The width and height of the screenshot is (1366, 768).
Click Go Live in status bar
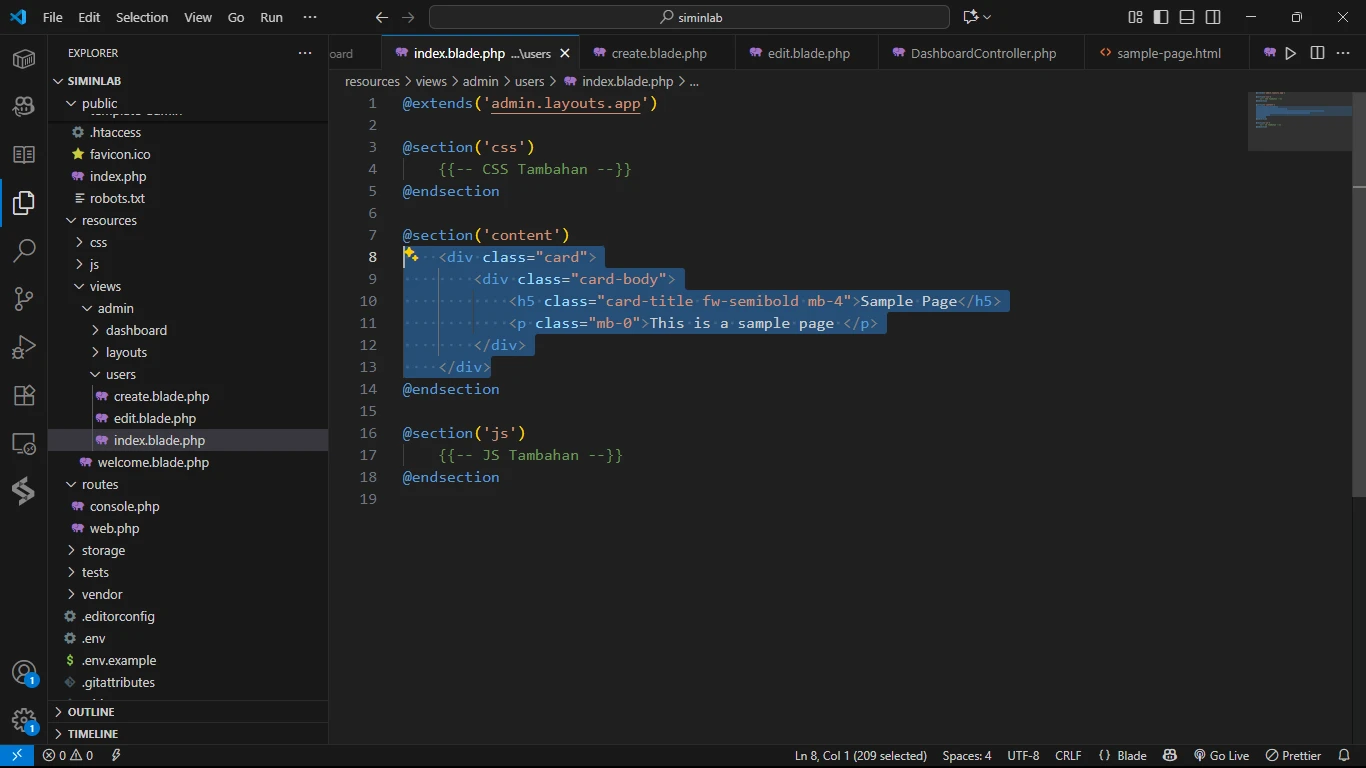[1221, 756]
